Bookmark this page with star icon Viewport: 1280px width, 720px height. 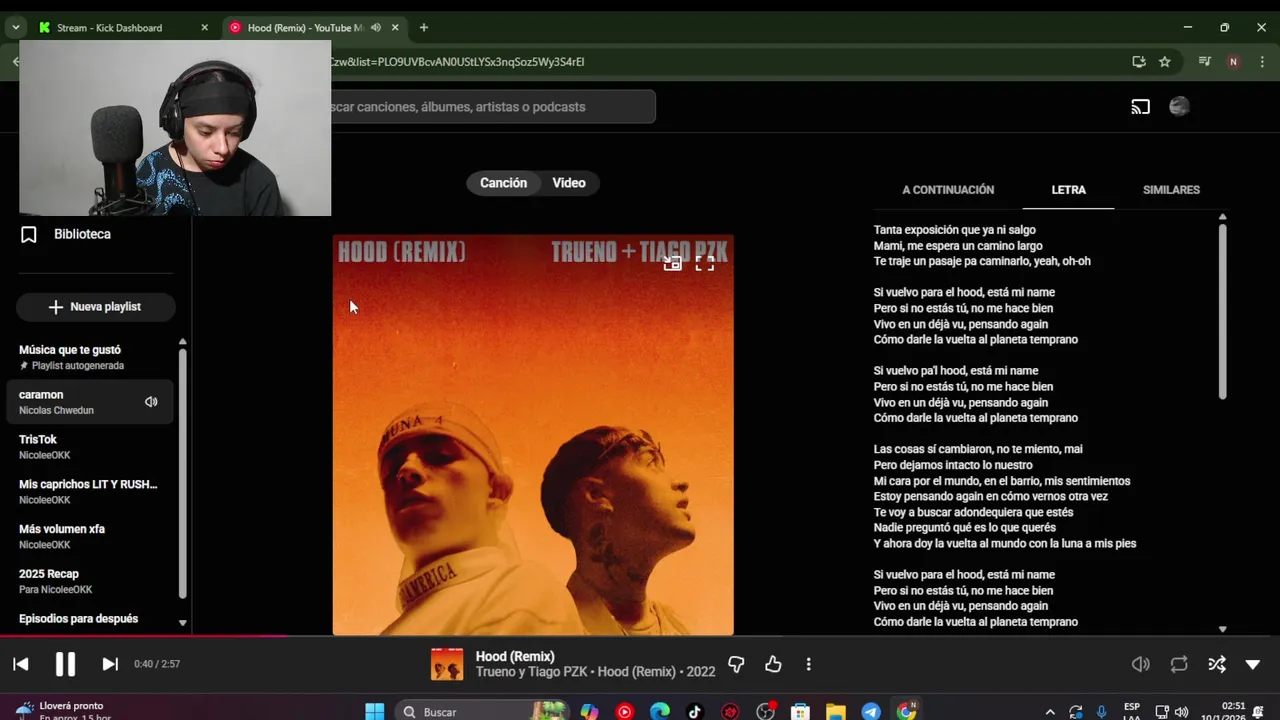tap(1165, 62)
